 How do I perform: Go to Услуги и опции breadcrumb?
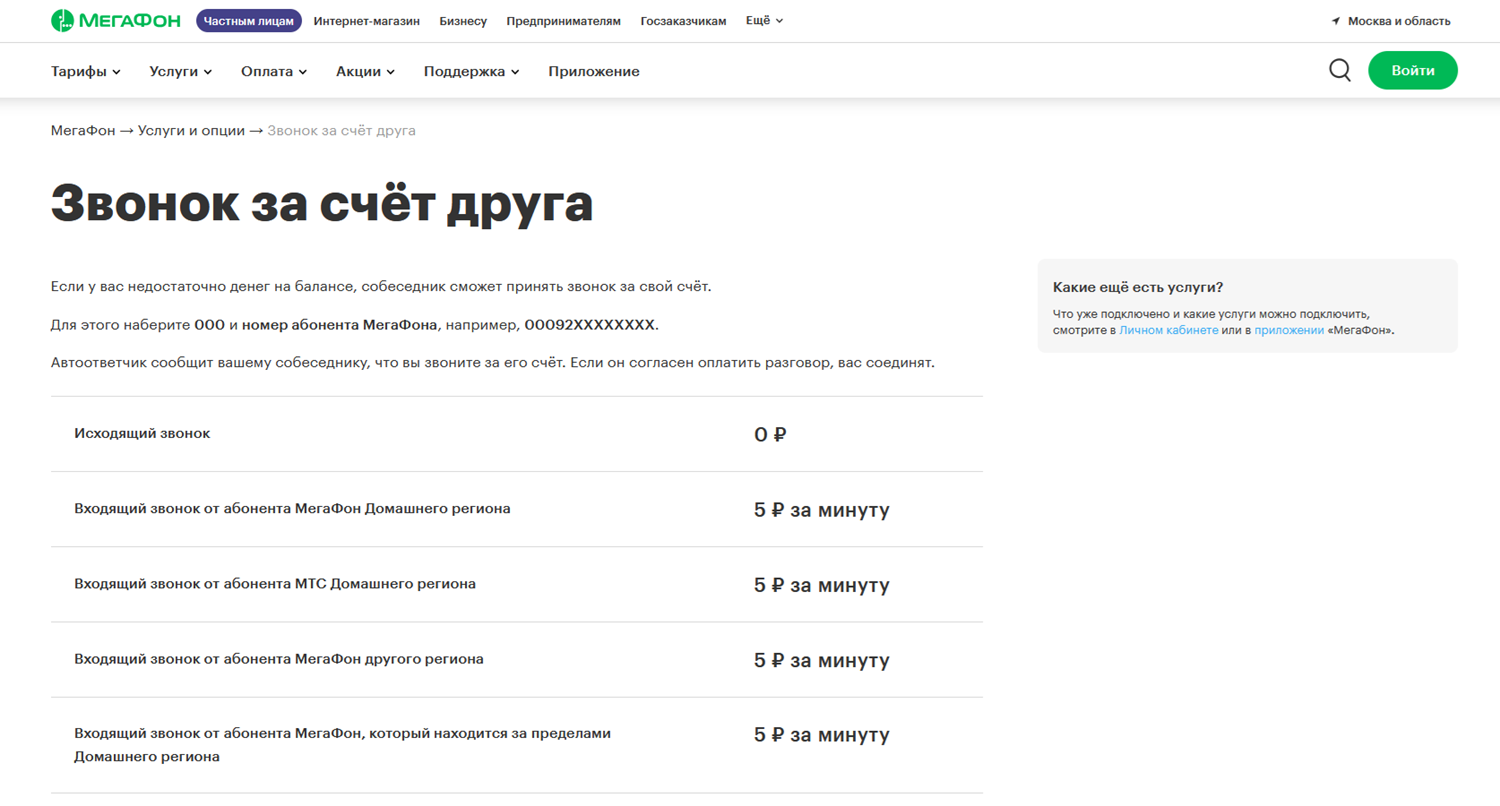[191, 131]
